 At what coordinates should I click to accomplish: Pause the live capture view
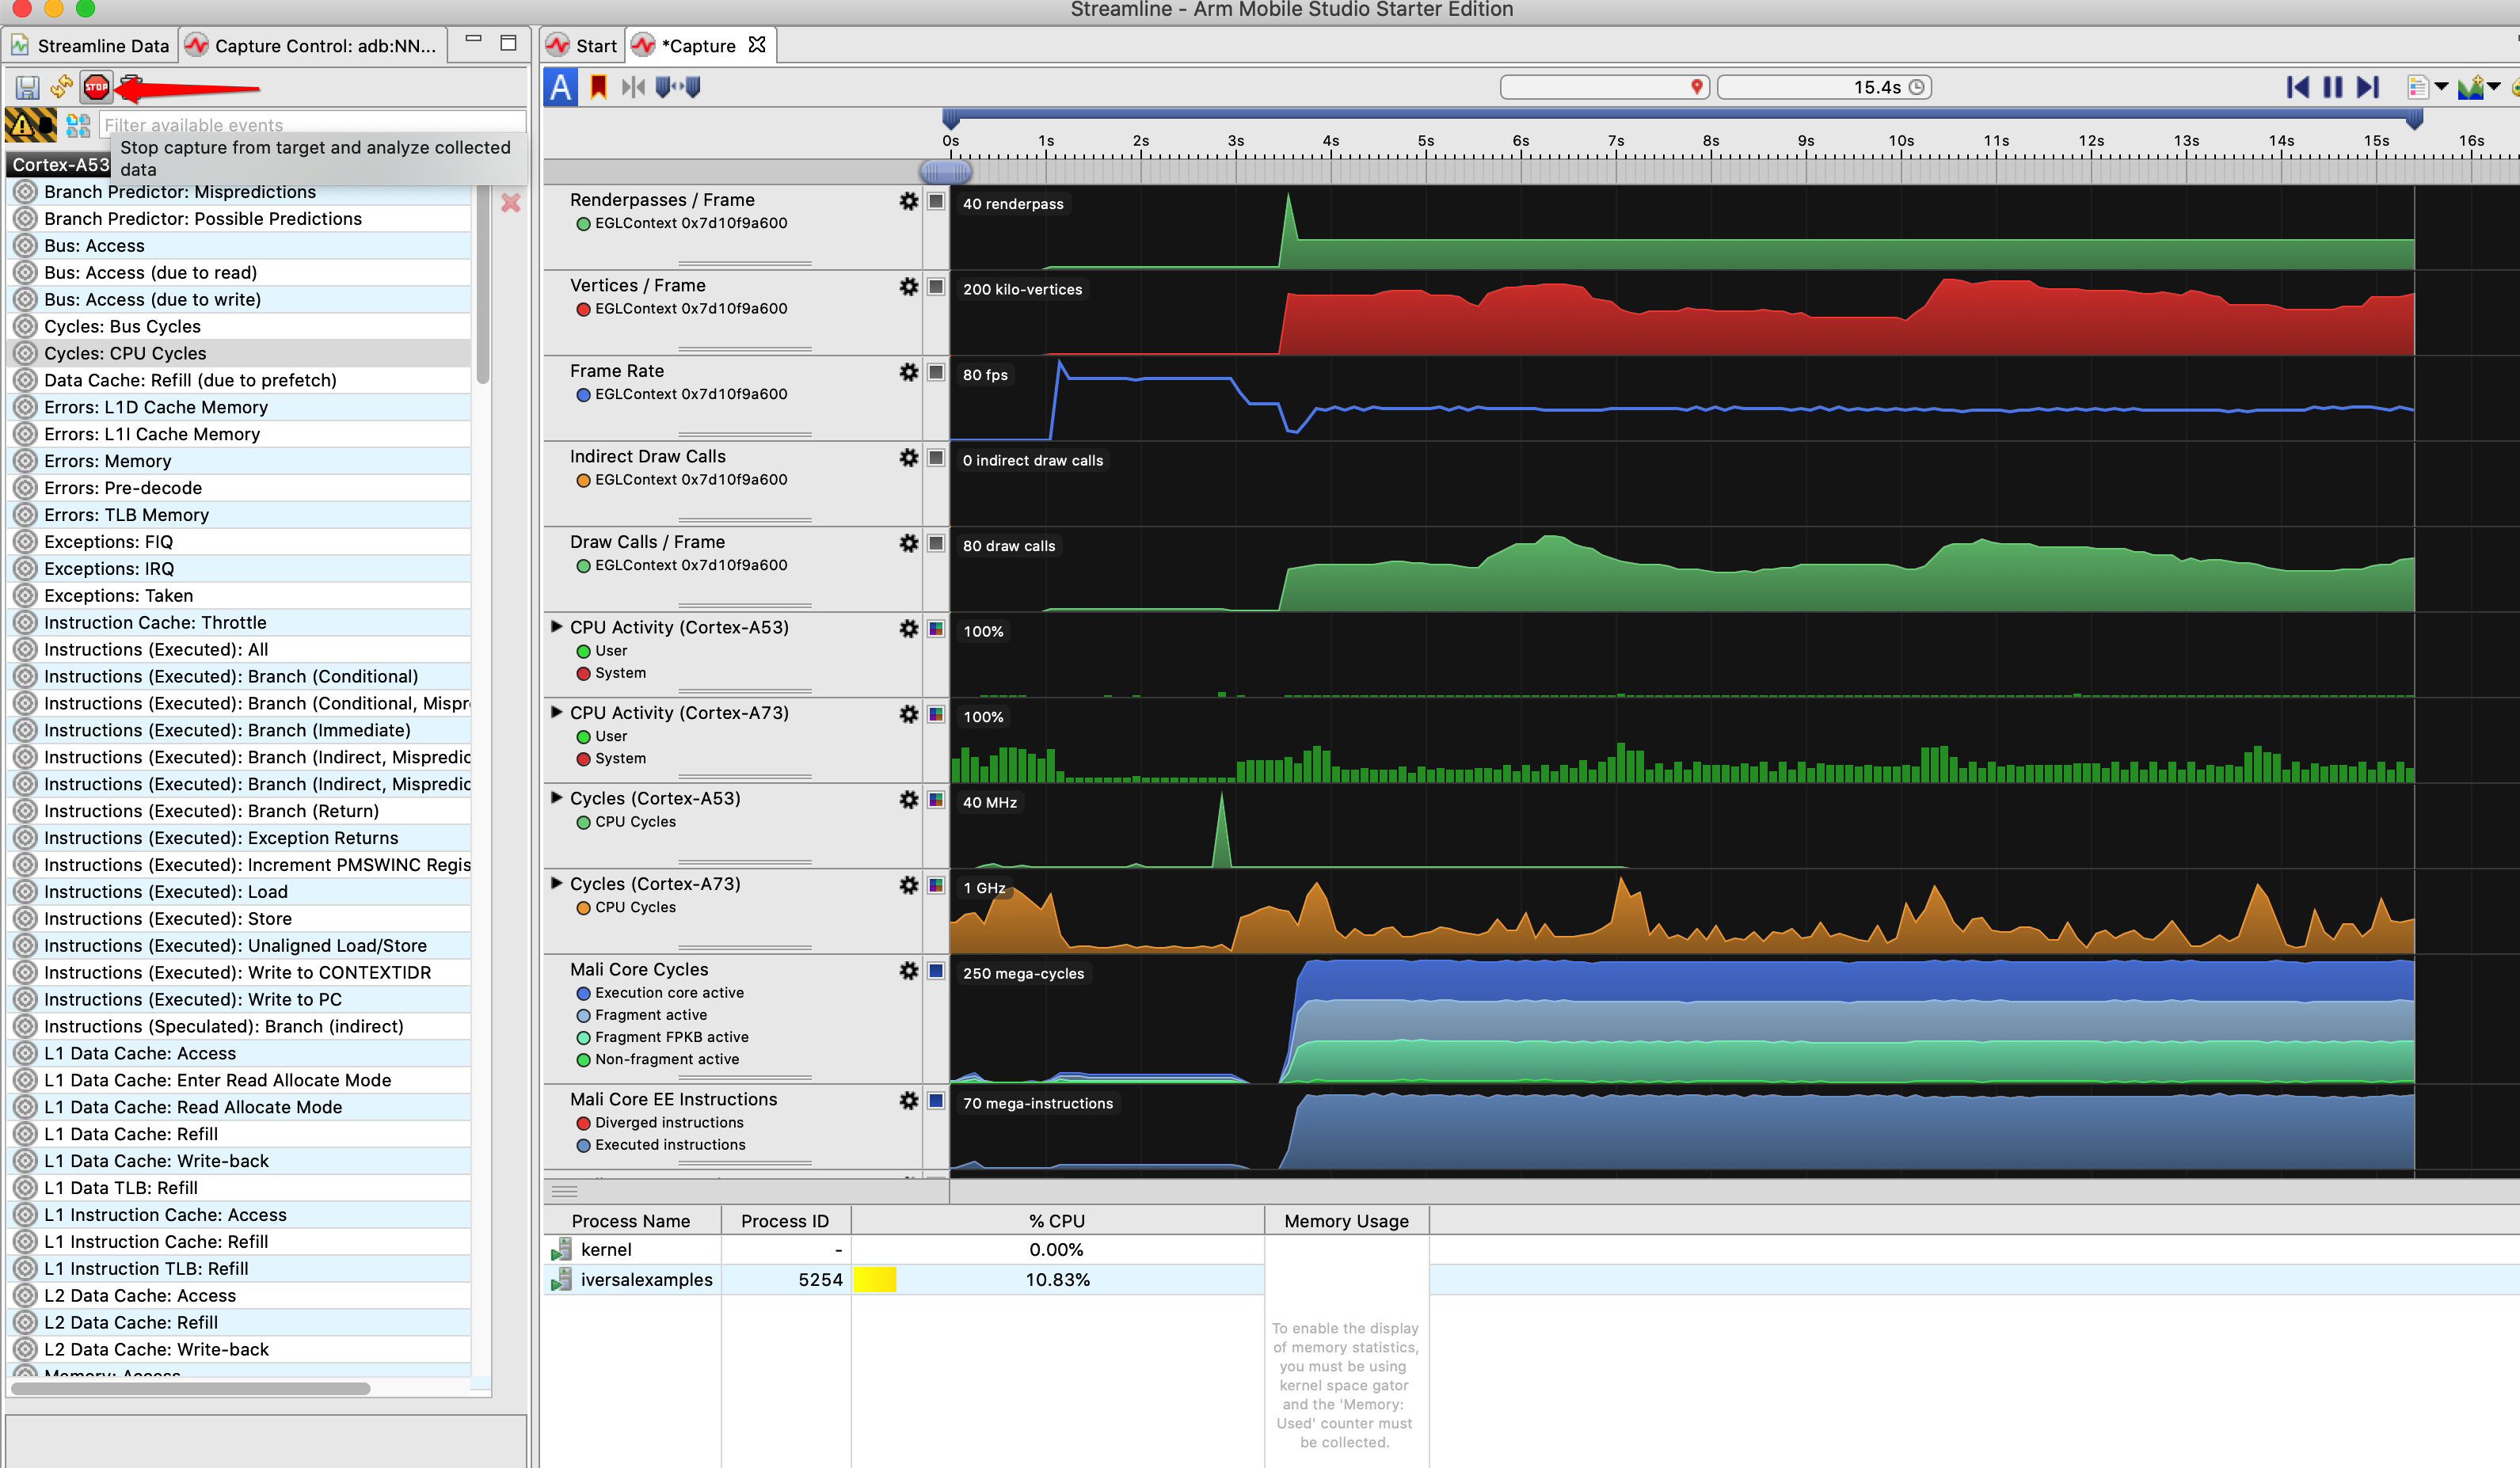[2332, 87]
